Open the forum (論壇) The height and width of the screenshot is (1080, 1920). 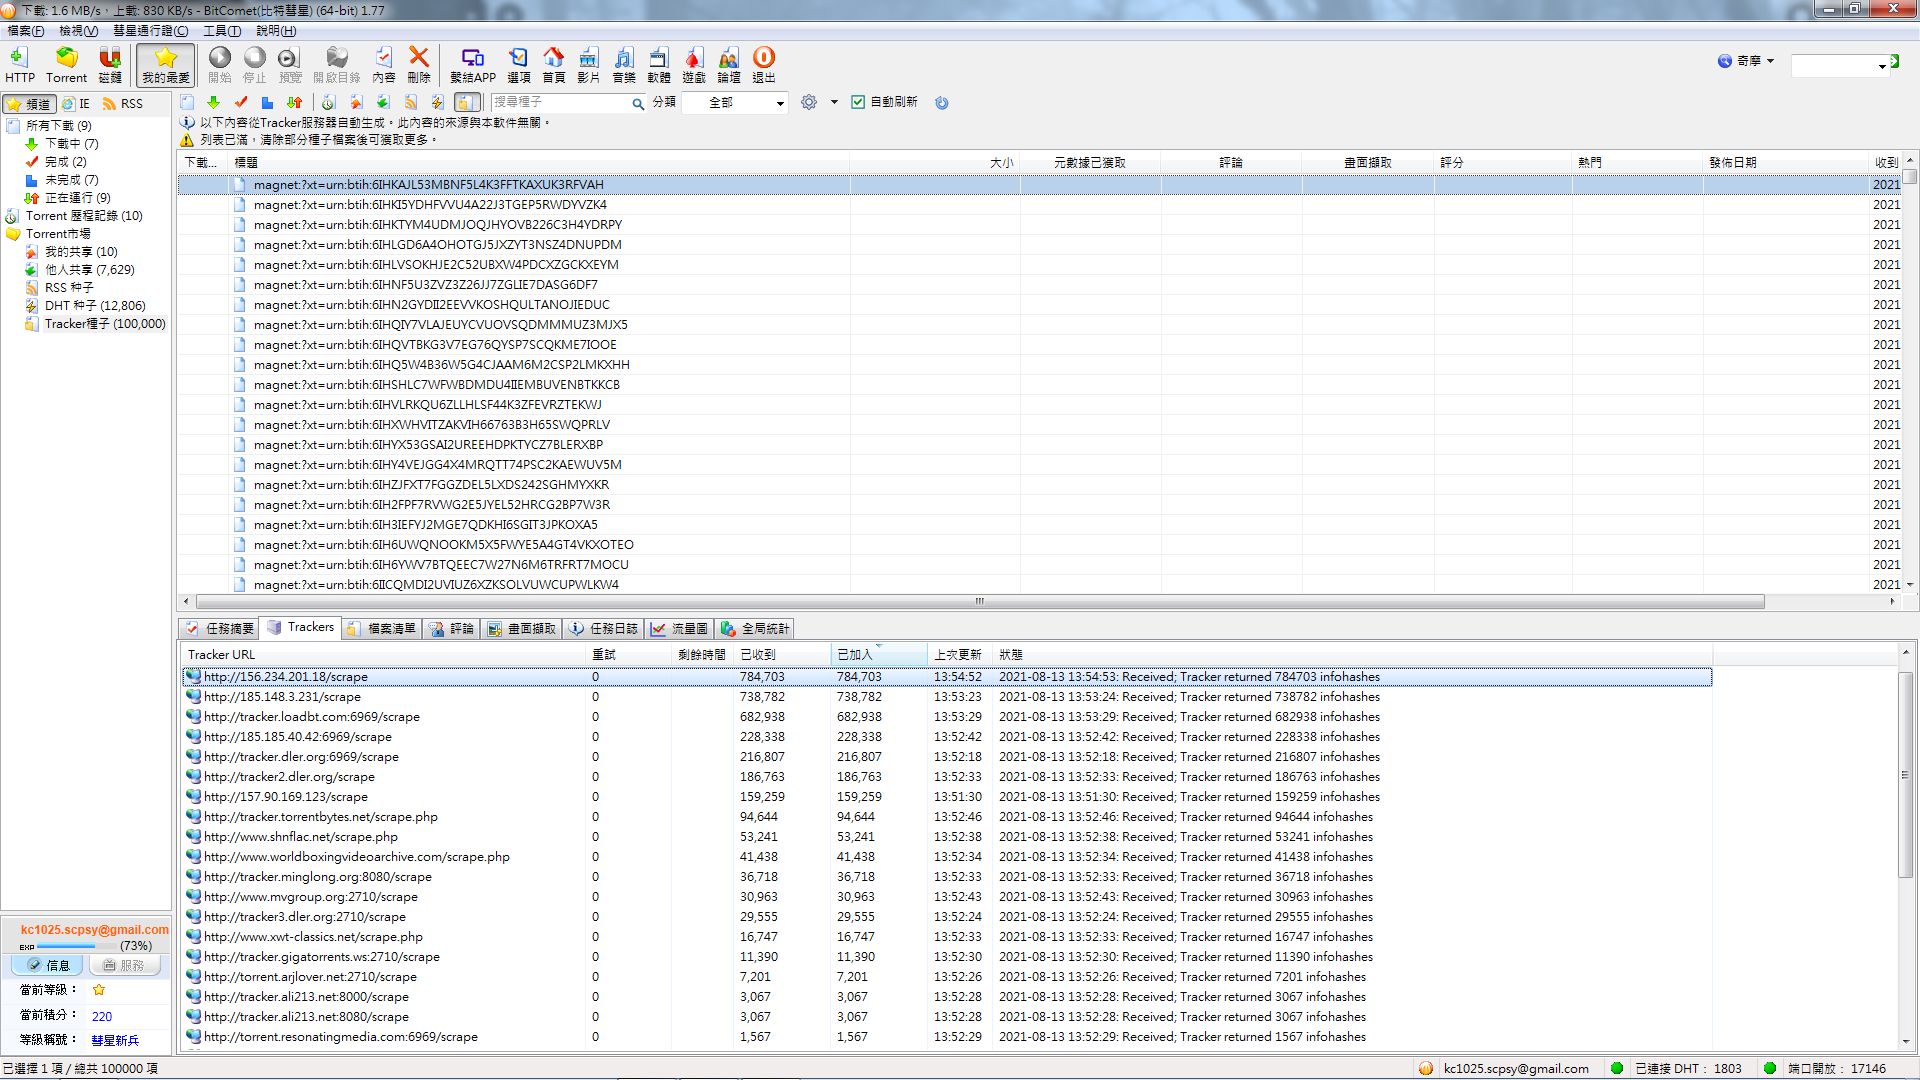[x=729, y=65]
